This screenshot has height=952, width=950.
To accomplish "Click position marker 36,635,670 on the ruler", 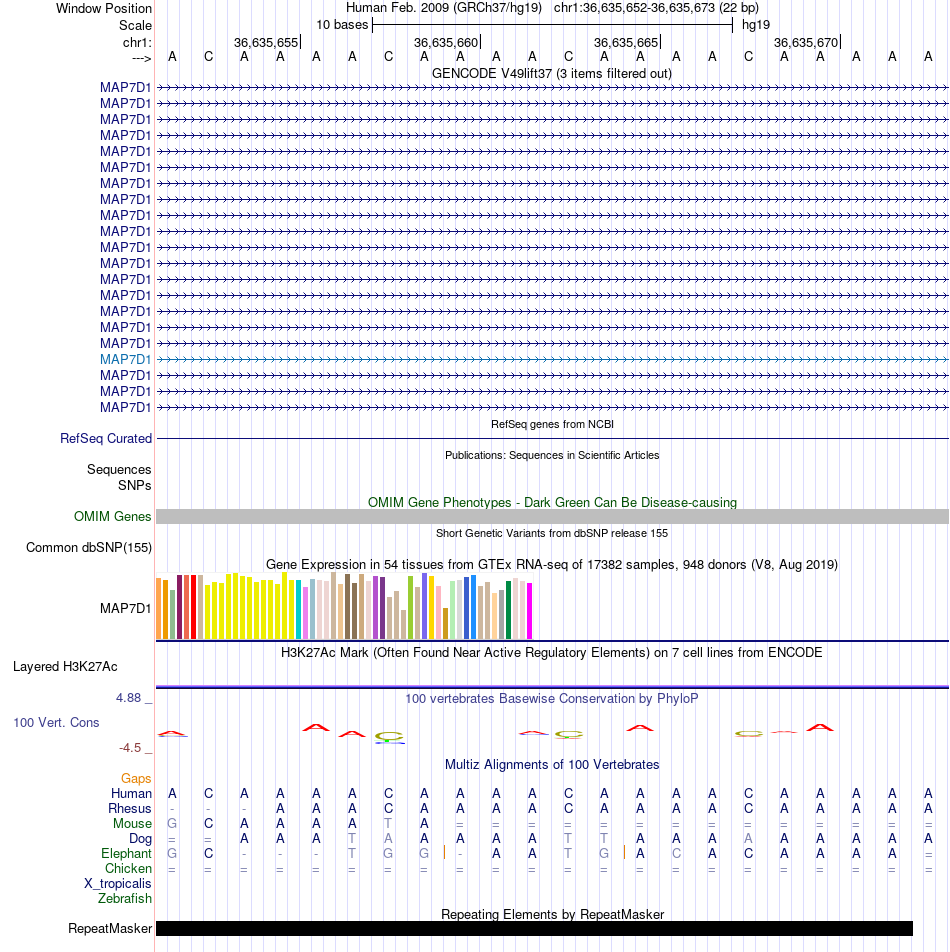I will click(806, 42).
